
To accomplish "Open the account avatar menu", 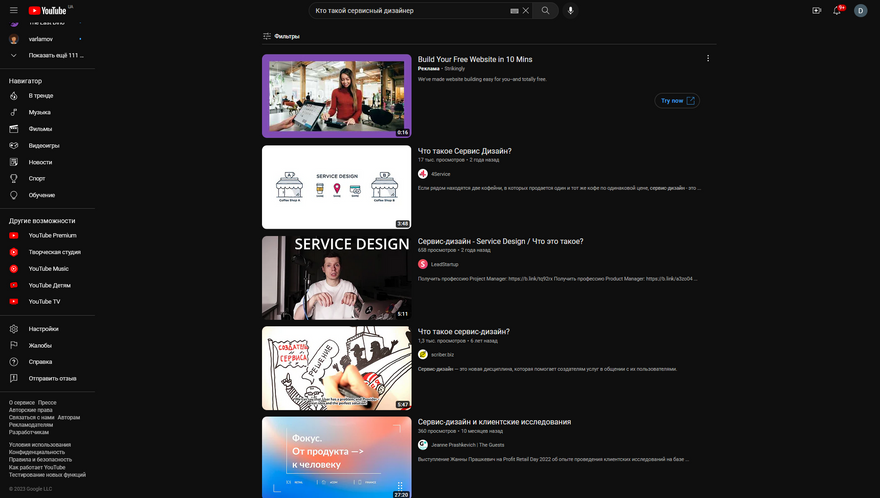I will (x=860, y=11).
